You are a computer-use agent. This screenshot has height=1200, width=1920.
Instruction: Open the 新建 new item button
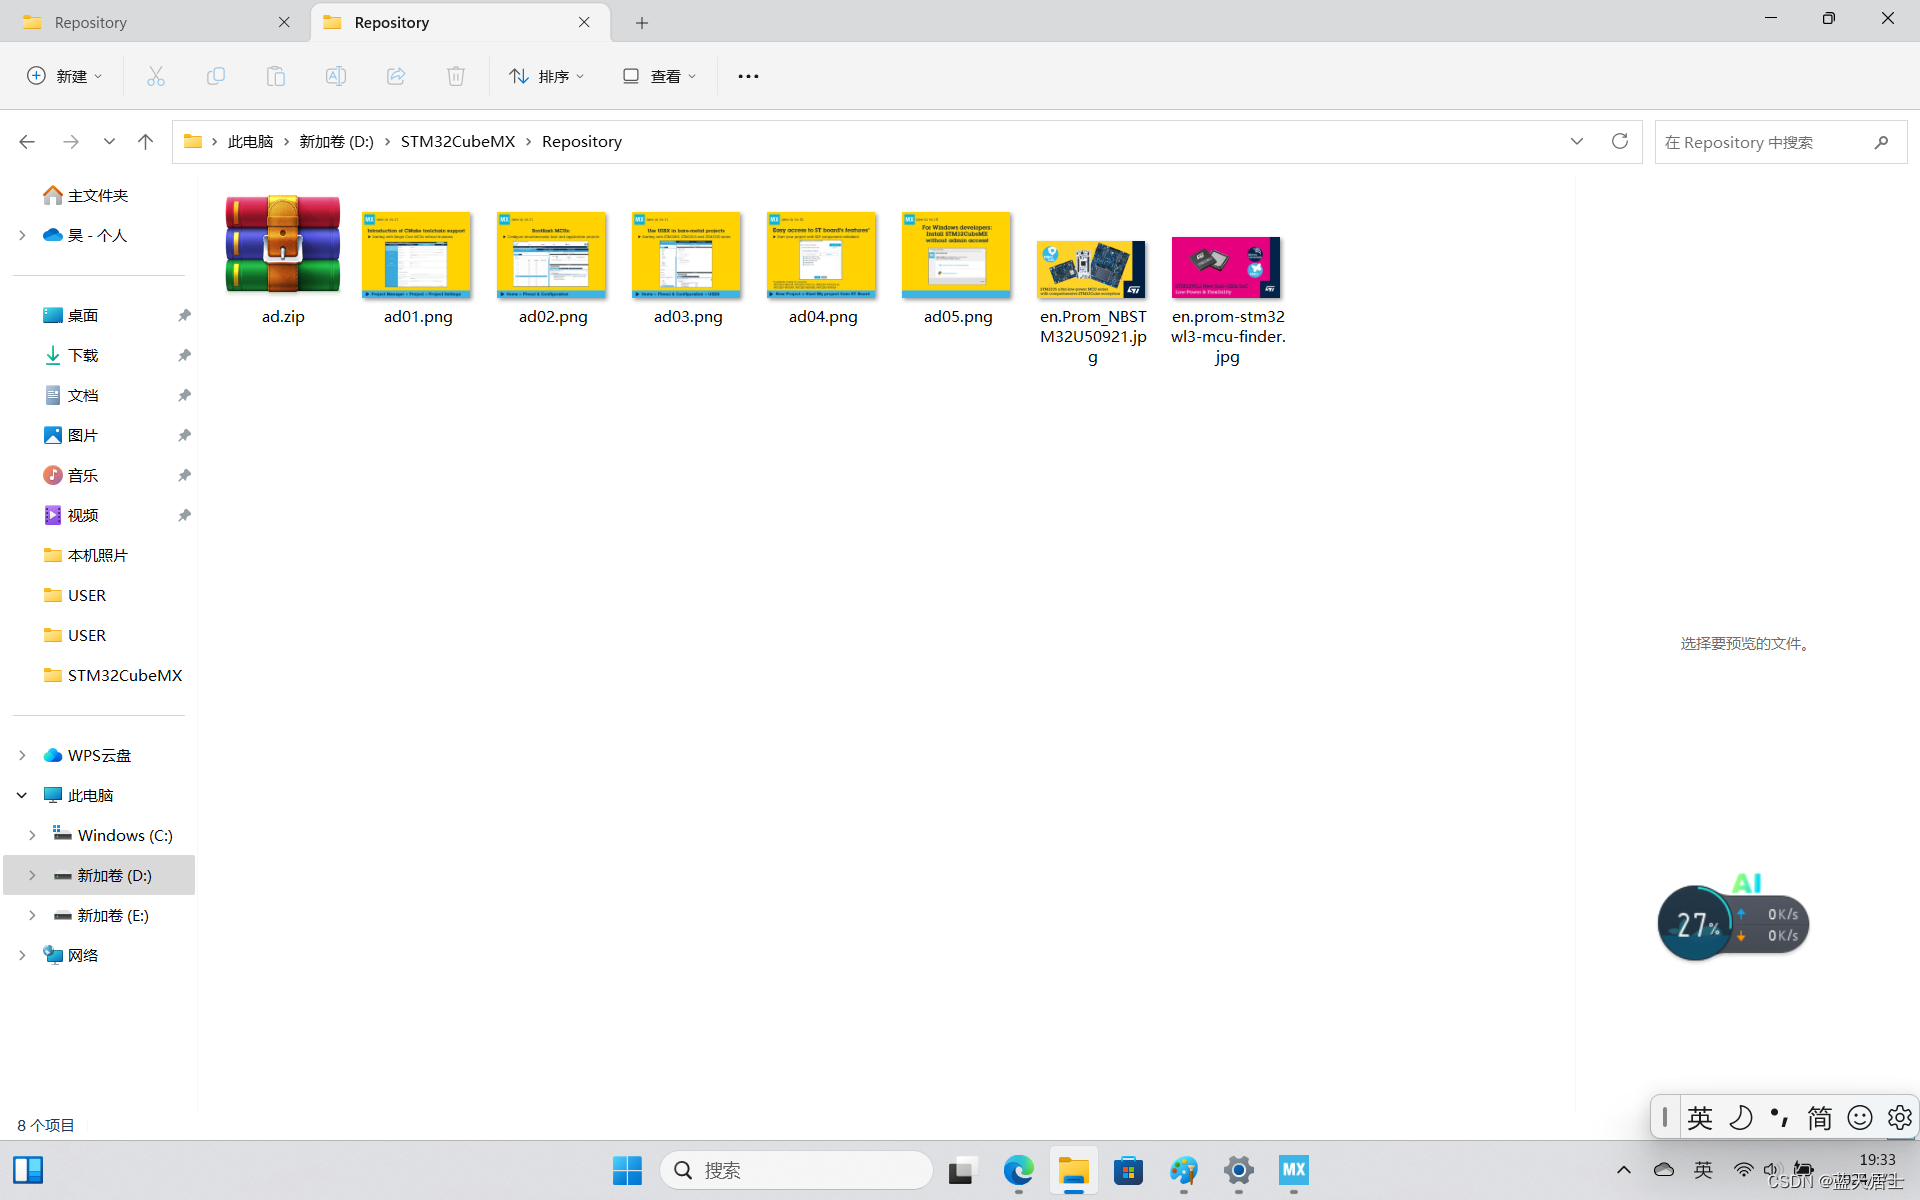(x=64, y=76)
